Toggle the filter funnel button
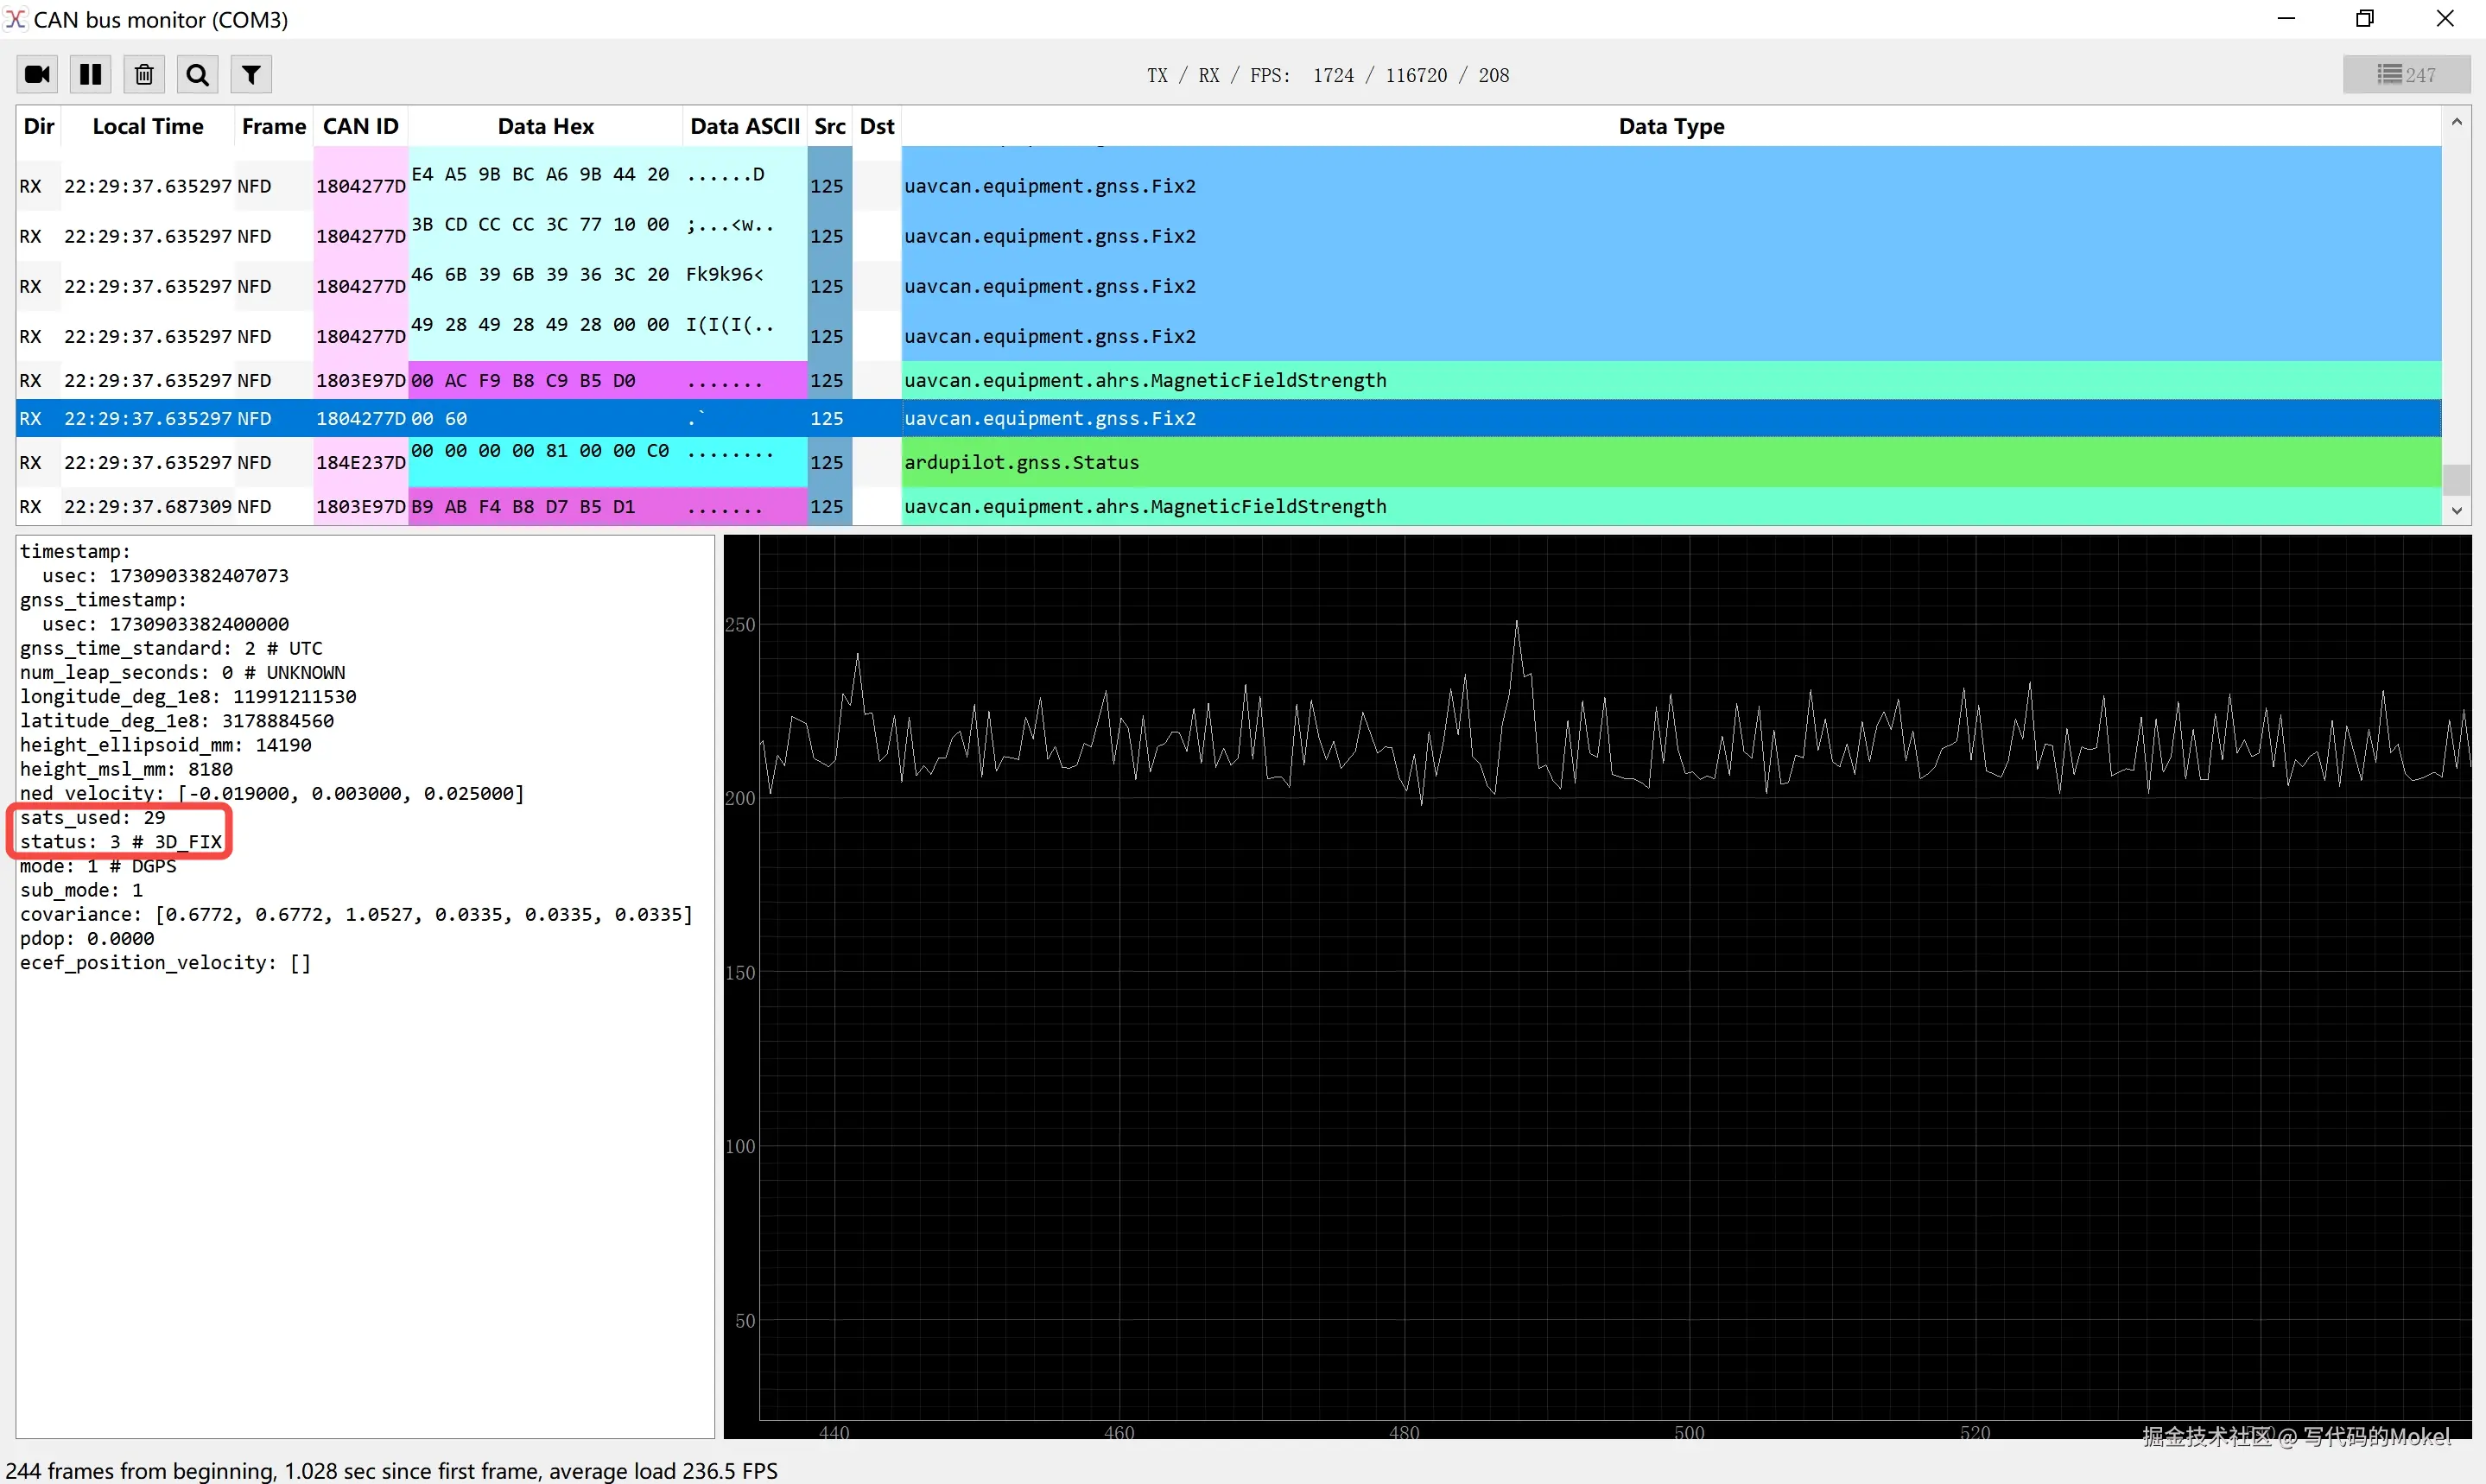This screenshot has height=1484, width=2486. 252,75
